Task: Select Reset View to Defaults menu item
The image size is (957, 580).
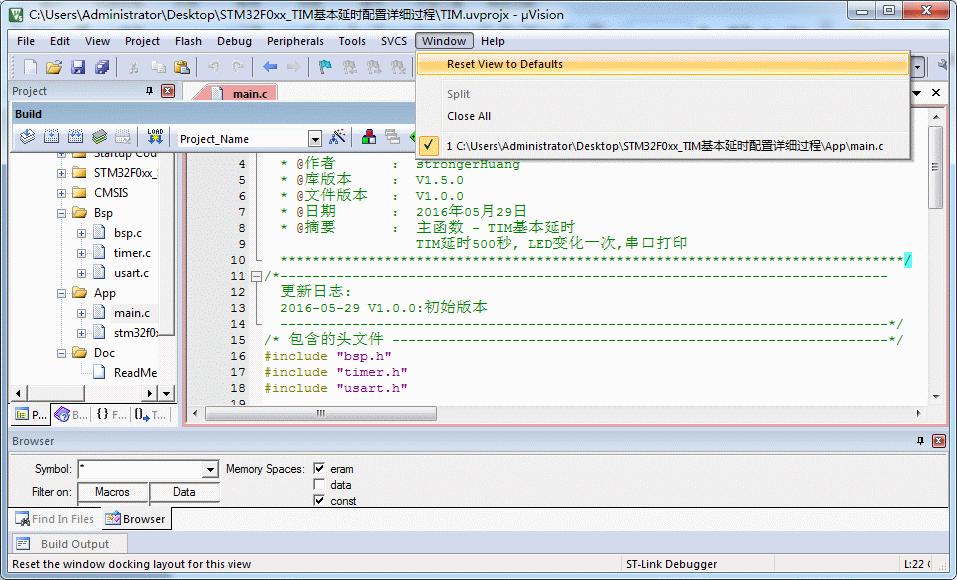Action: tap(663, 64)
